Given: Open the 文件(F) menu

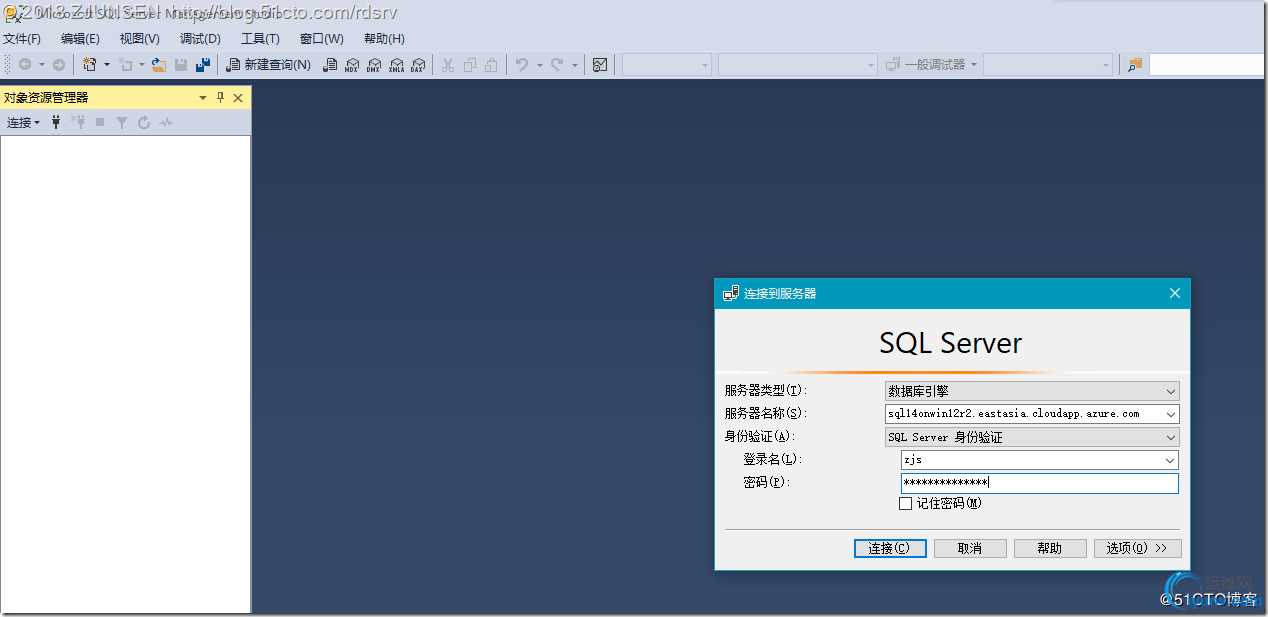Looking at the screenshot, I should (x=22, y=39).
